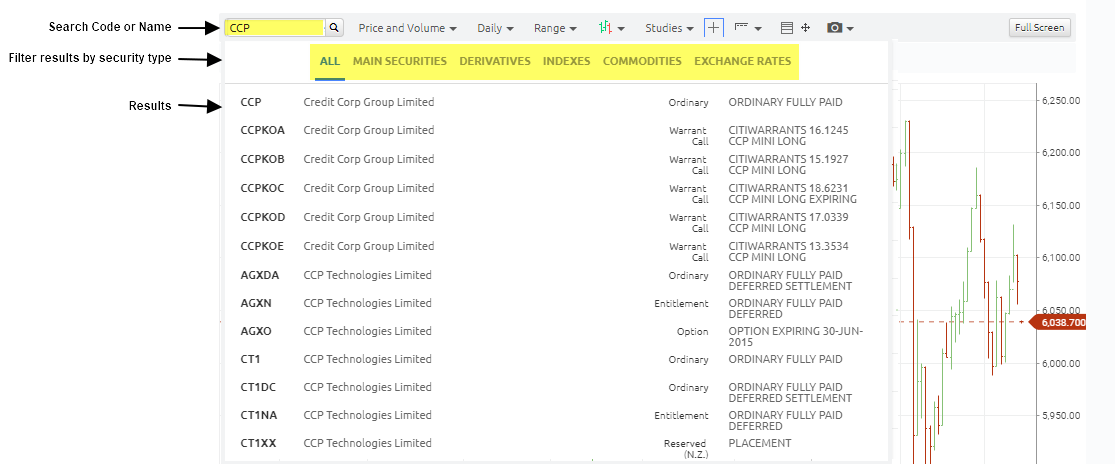Select the CCPKOD warrant result
Screen dimensions: 1115x464
pyautogui.click(x=556, y=223)
